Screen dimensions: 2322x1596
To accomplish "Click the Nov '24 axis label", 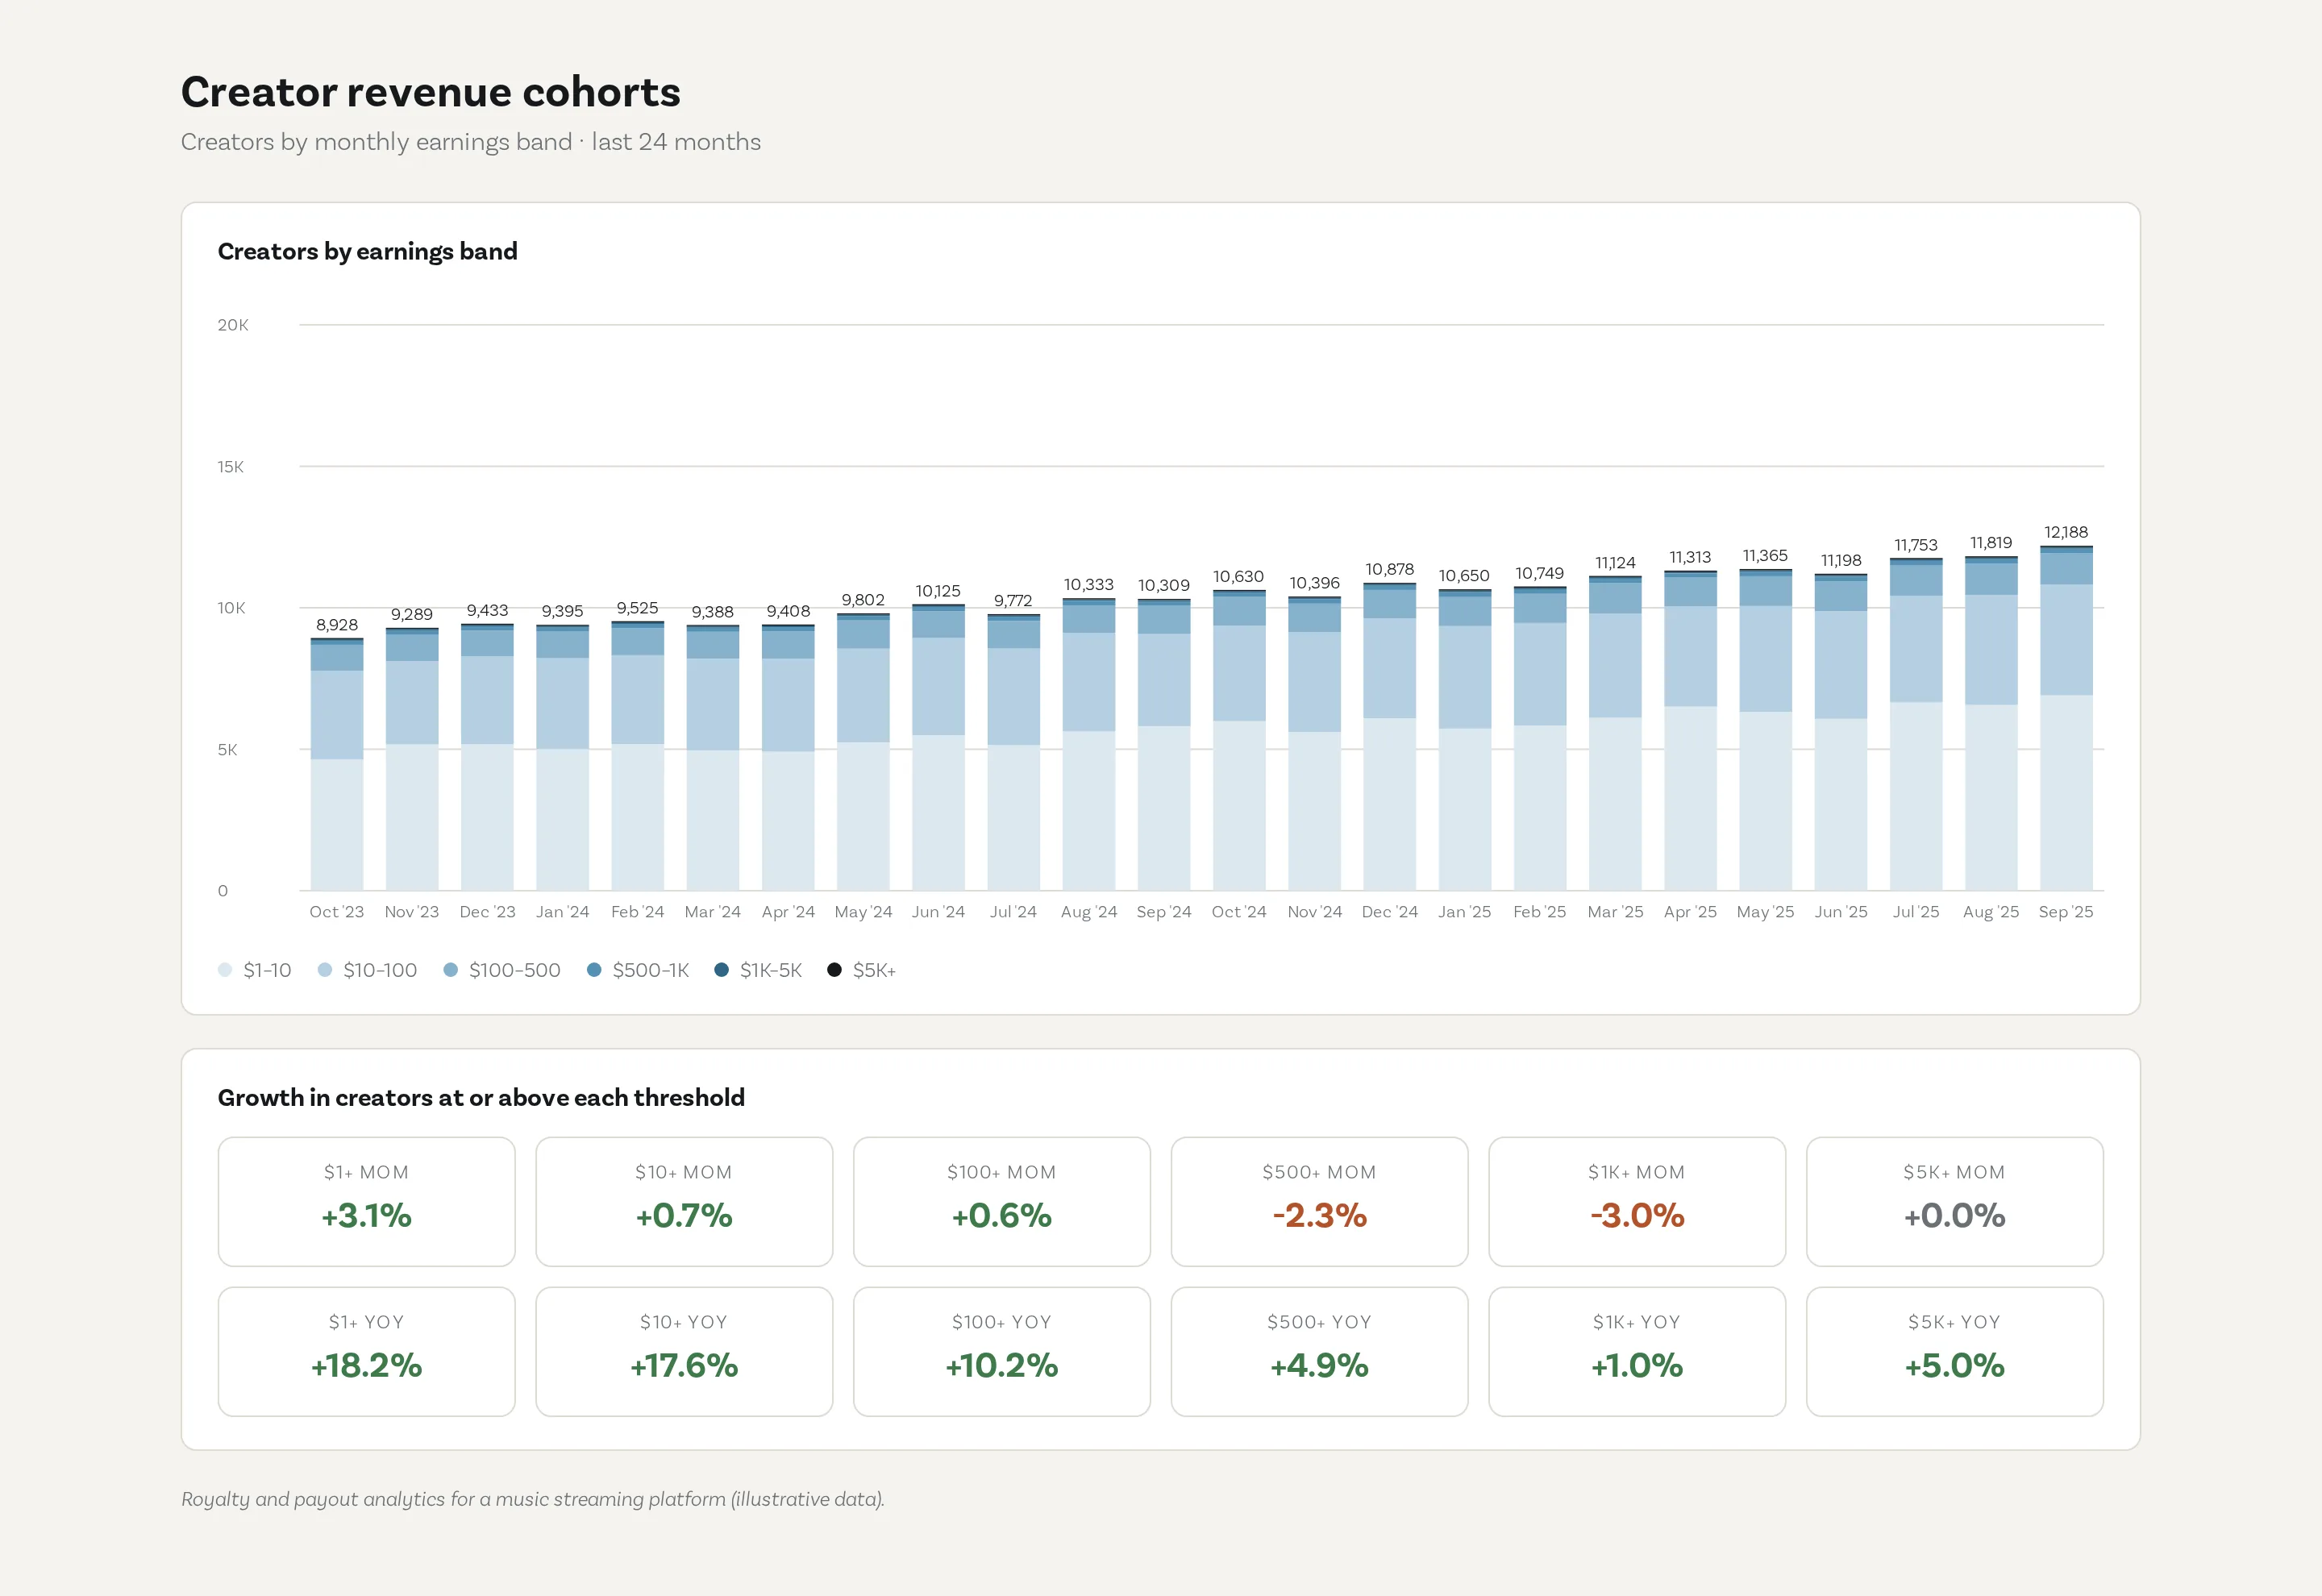I will coord(1314,912).
